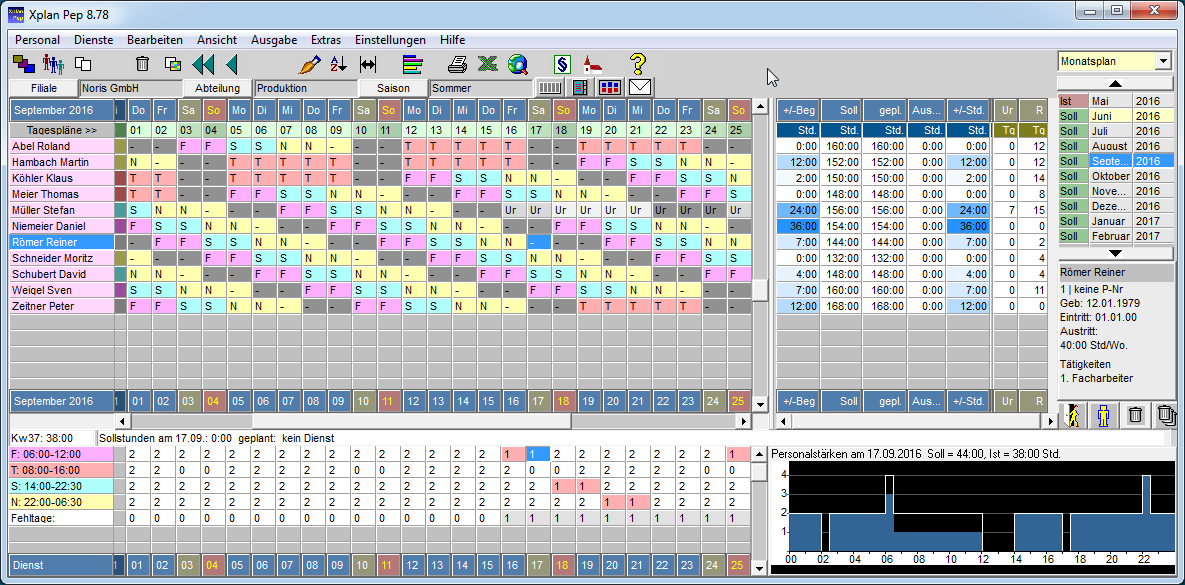The height and width of the screenshot is (585, 1185).
Task: Click the trash can icon in the toolbar
Action: point(143,64)
